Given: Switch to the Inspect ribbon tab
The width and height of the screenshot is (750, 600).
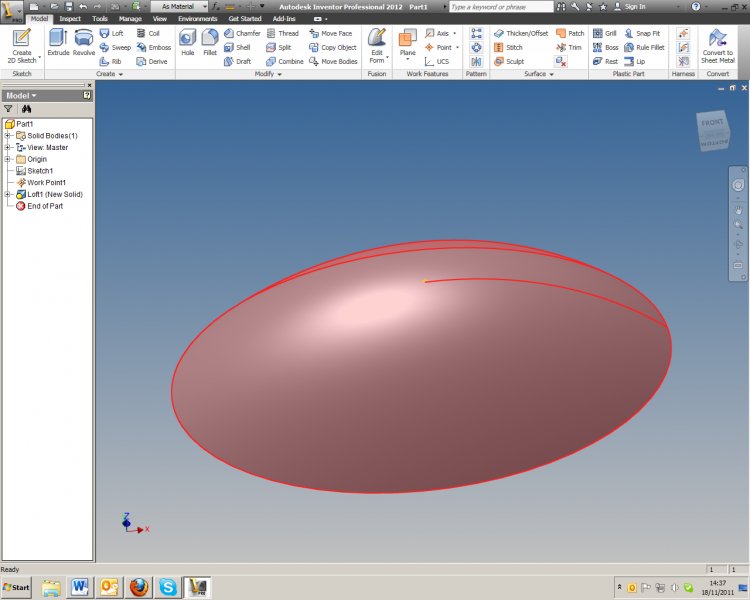Looking at the screenshot, I should pos(70,18).
